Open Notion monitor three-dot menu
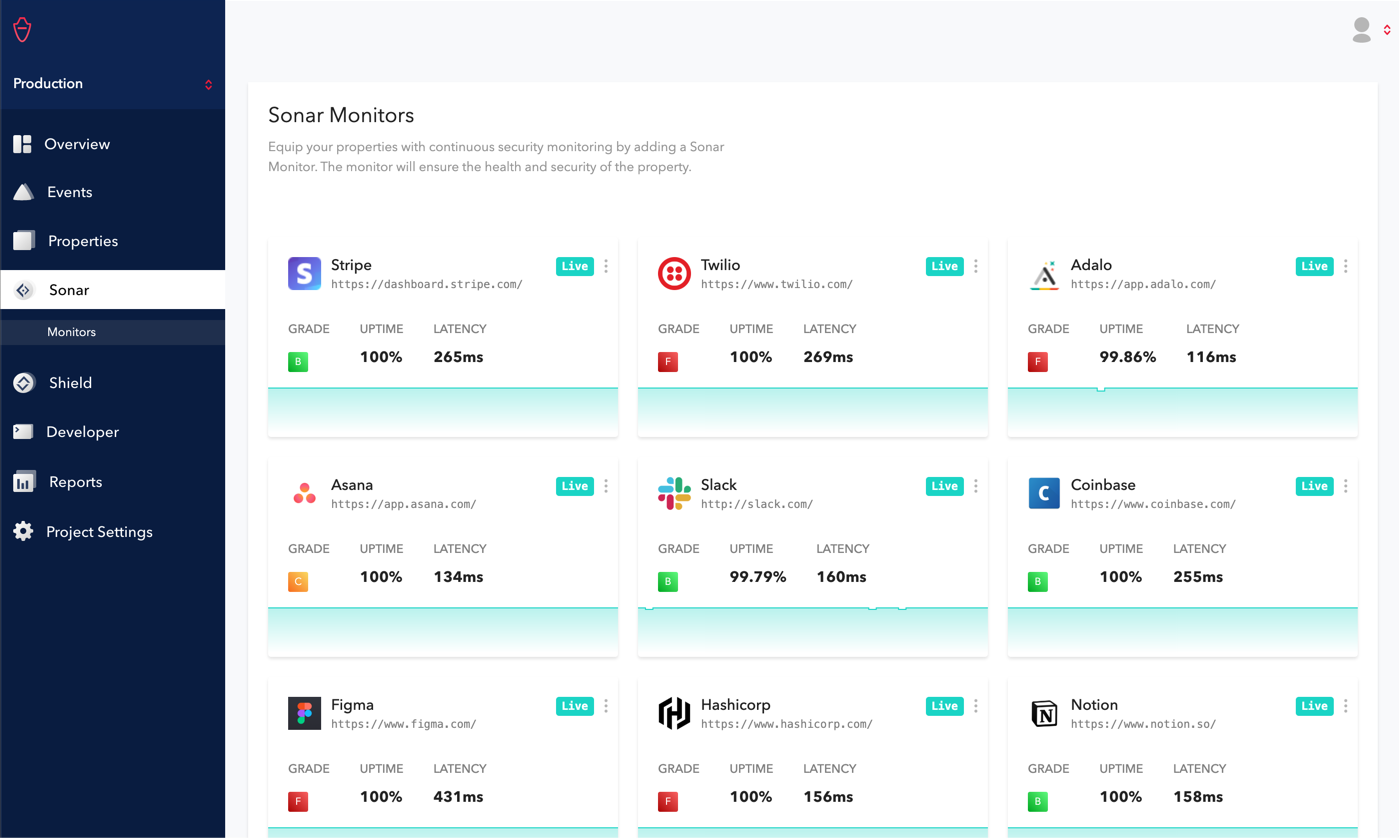 [x=1346, y=706]
